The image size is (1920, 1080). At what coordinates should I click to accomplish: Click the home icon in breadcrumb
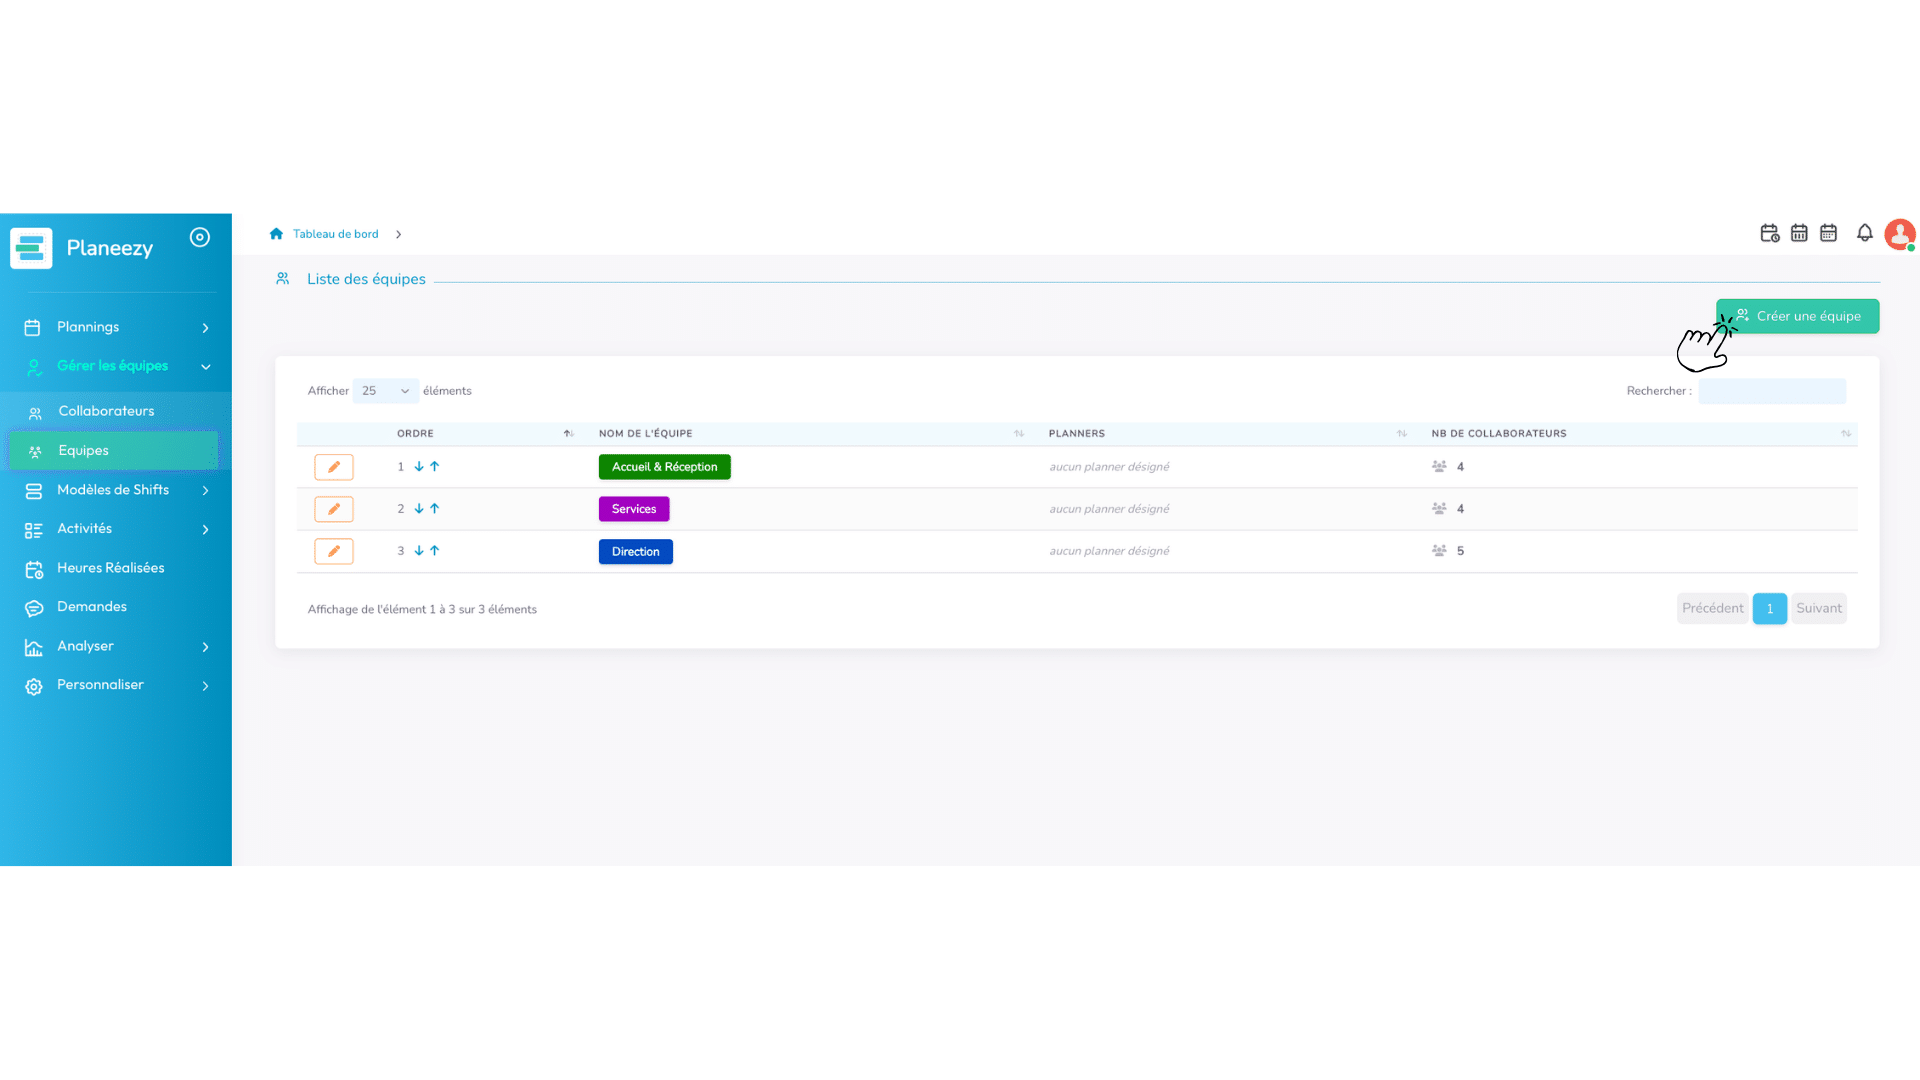[x=276, y=234]
